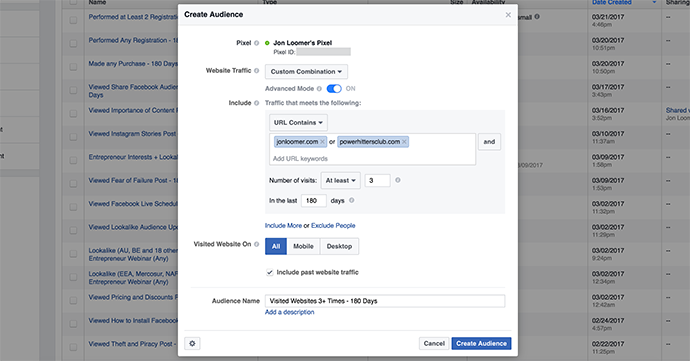This screenshot has width=690, height=361.
Task: Click the 03/21/2017 date cell
Action: tap(608, 17)
